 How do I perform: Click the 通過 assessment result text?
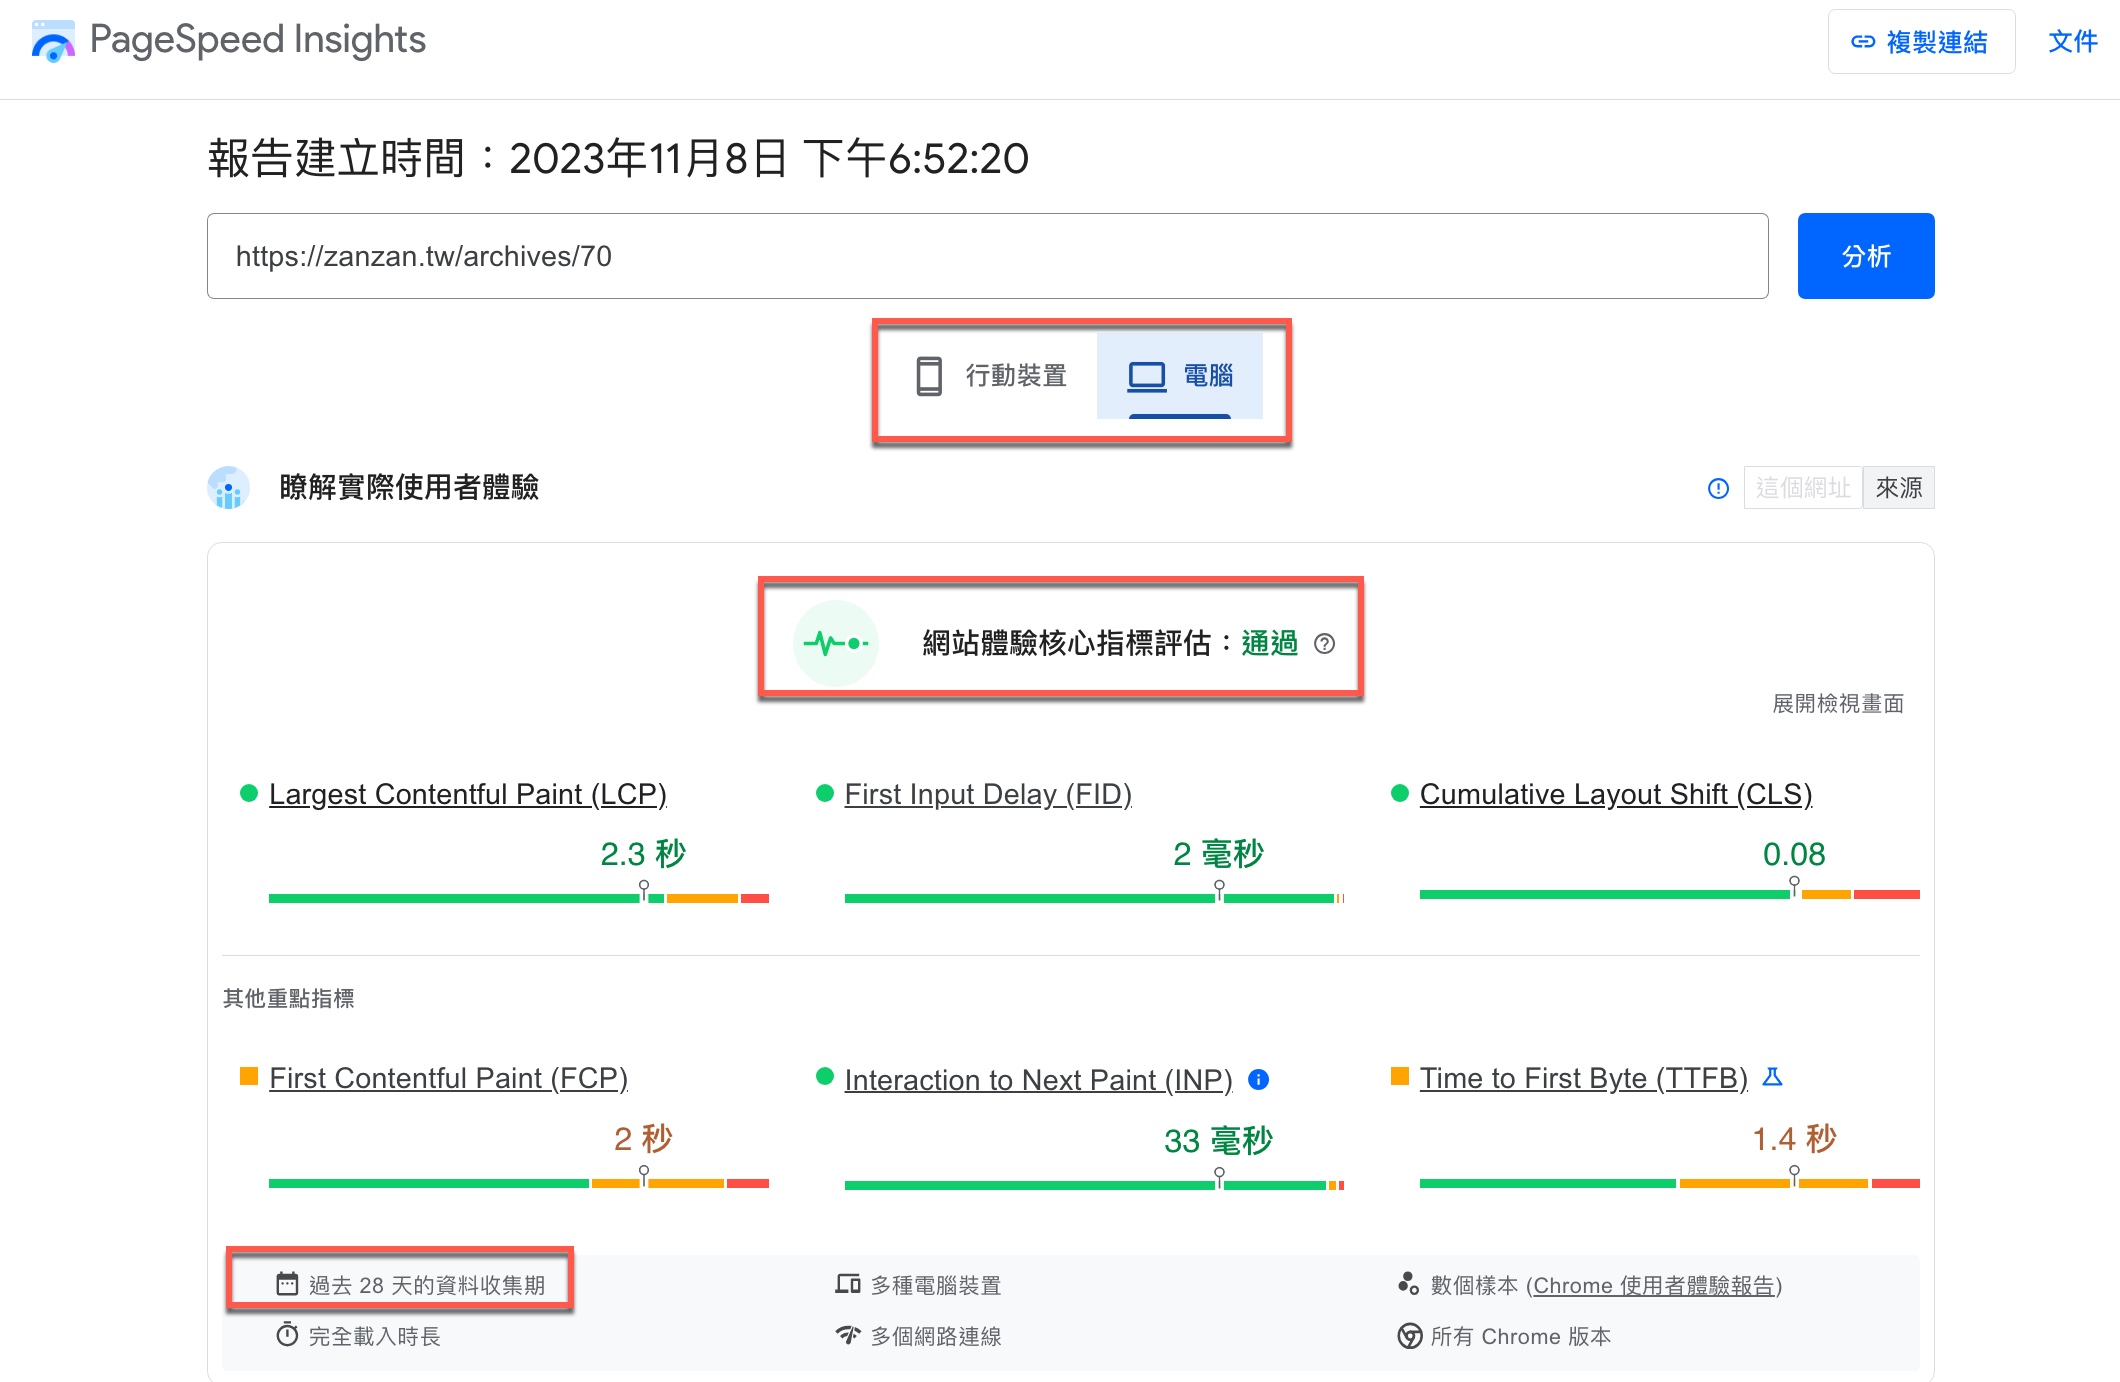point(1269,643)
